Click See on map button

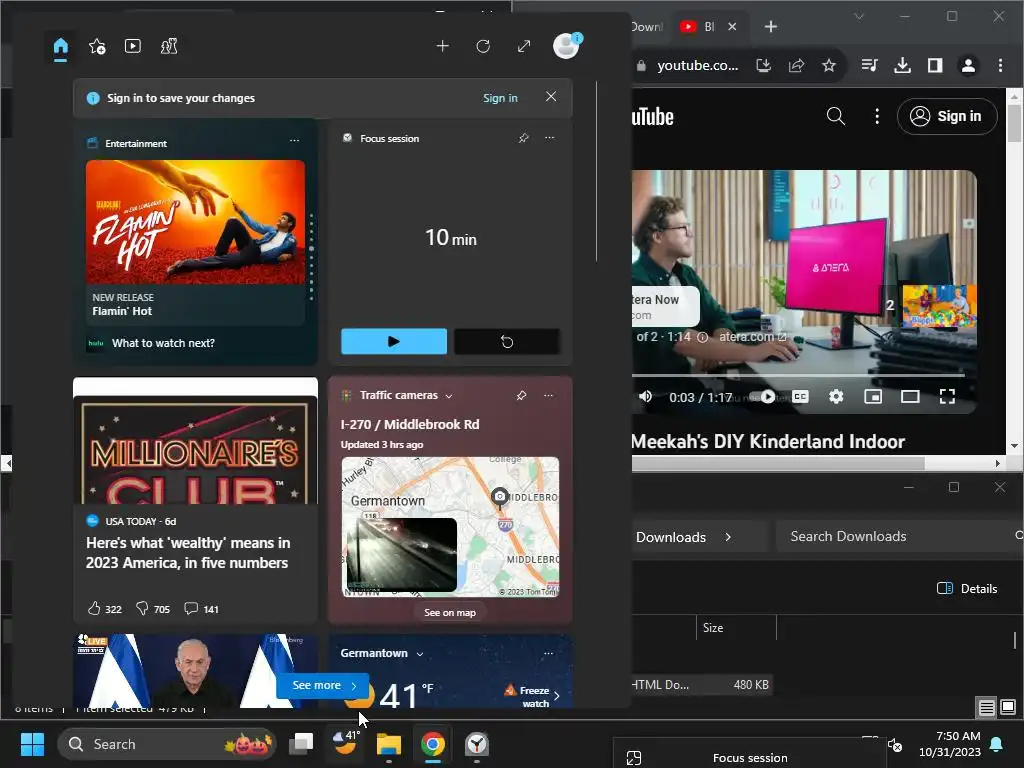pos(450,613)
